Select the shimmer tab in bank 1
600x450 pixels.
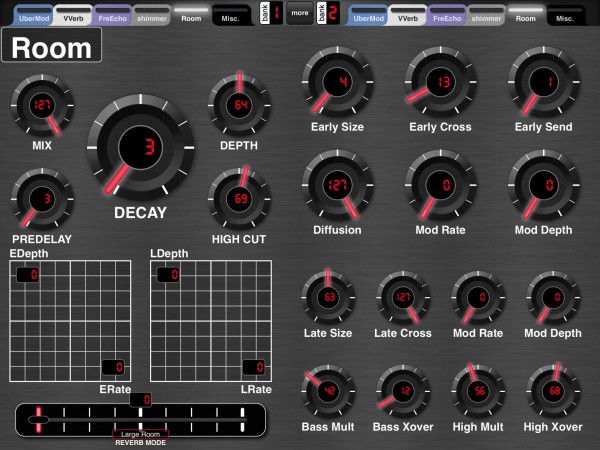152,16
